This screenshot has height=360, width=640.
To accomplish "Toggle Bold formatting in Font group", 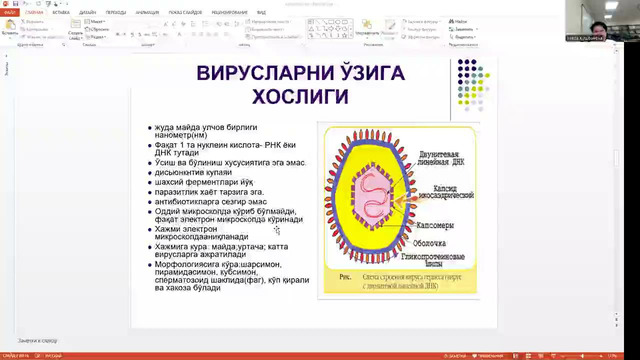I will pos(117,35).
